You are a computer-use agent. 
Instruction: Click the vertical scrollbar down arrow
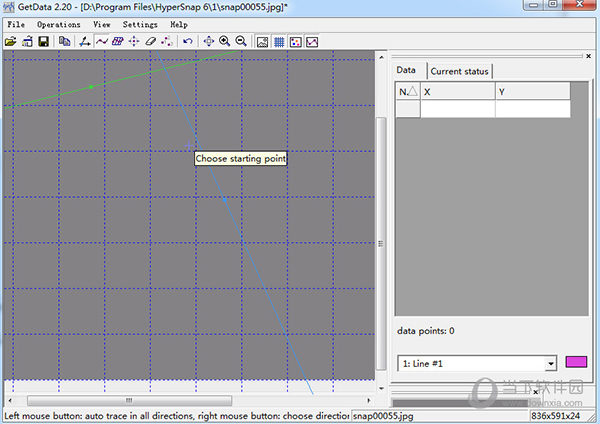click(x=381, y=388)
